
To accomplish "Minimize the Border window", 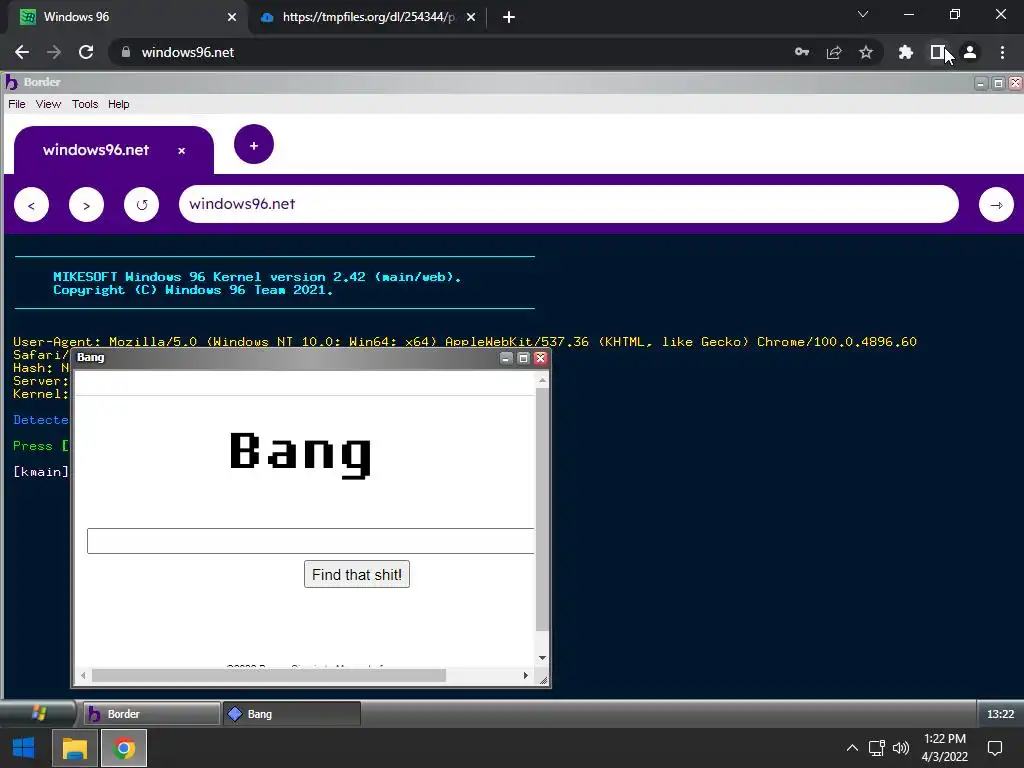I will 980,83.
